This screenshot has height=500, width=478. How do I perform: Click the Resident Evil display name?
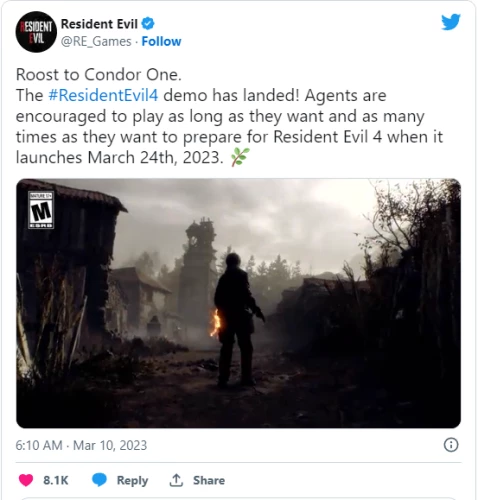pos(99,24)
